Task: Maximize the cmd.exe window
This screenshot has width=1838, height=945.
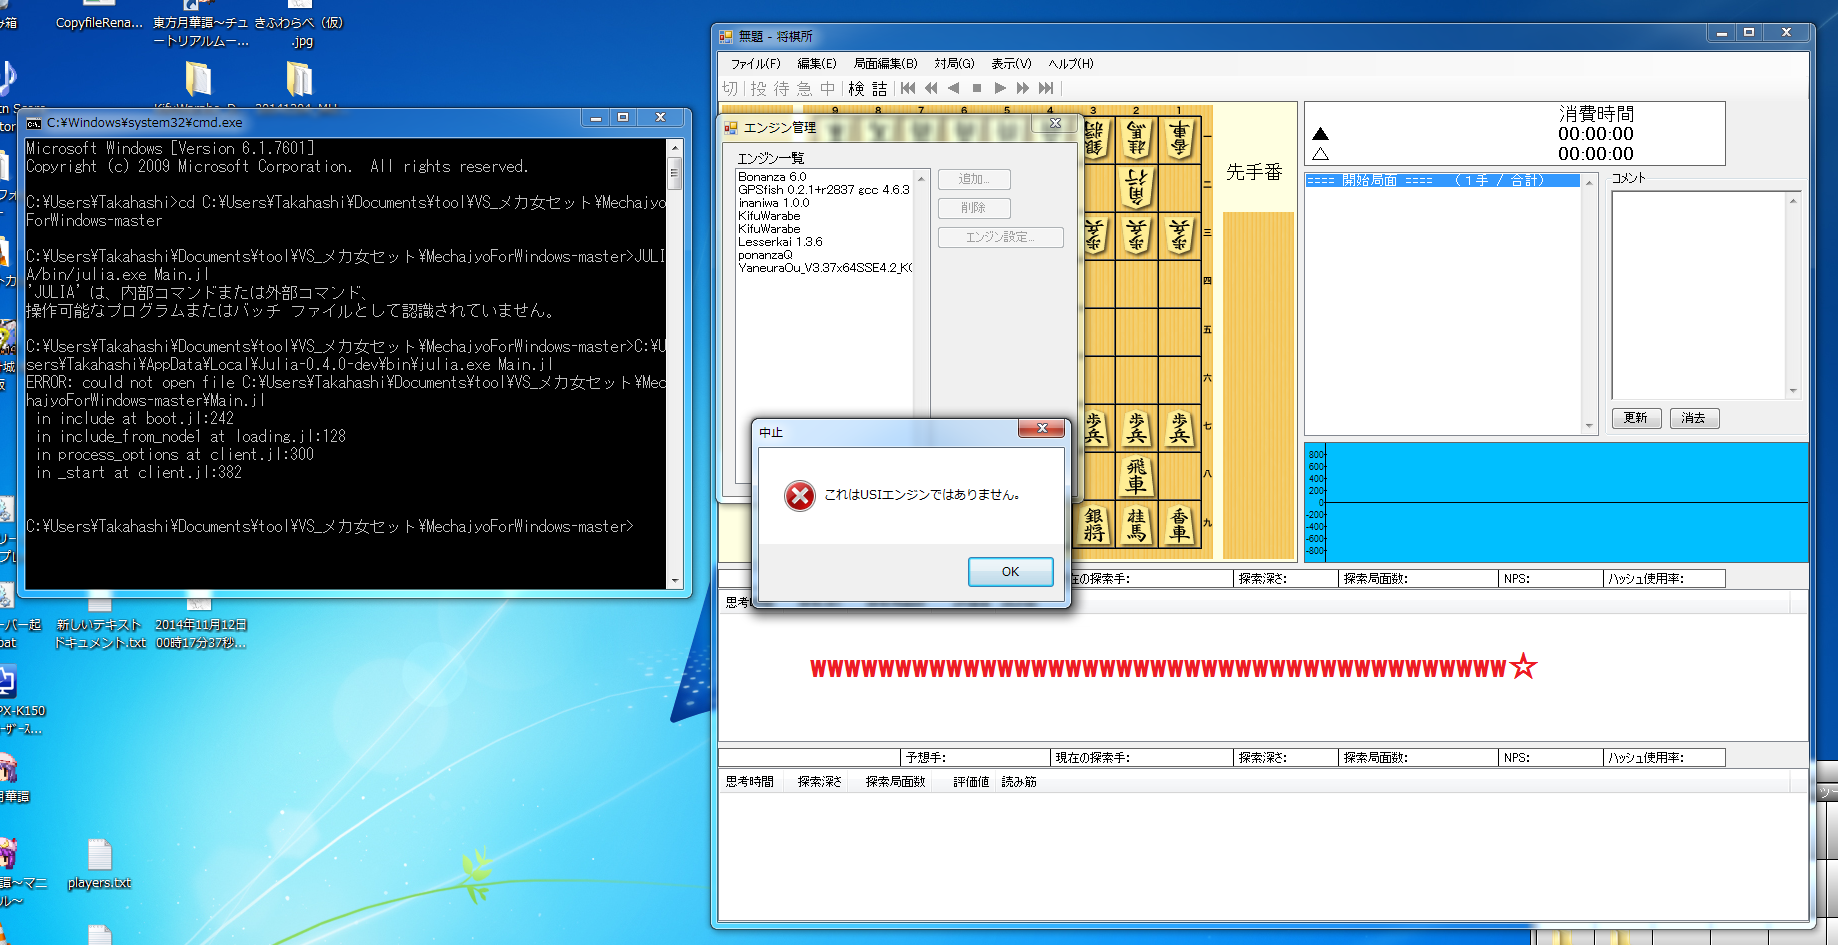Action: (623, 118)
